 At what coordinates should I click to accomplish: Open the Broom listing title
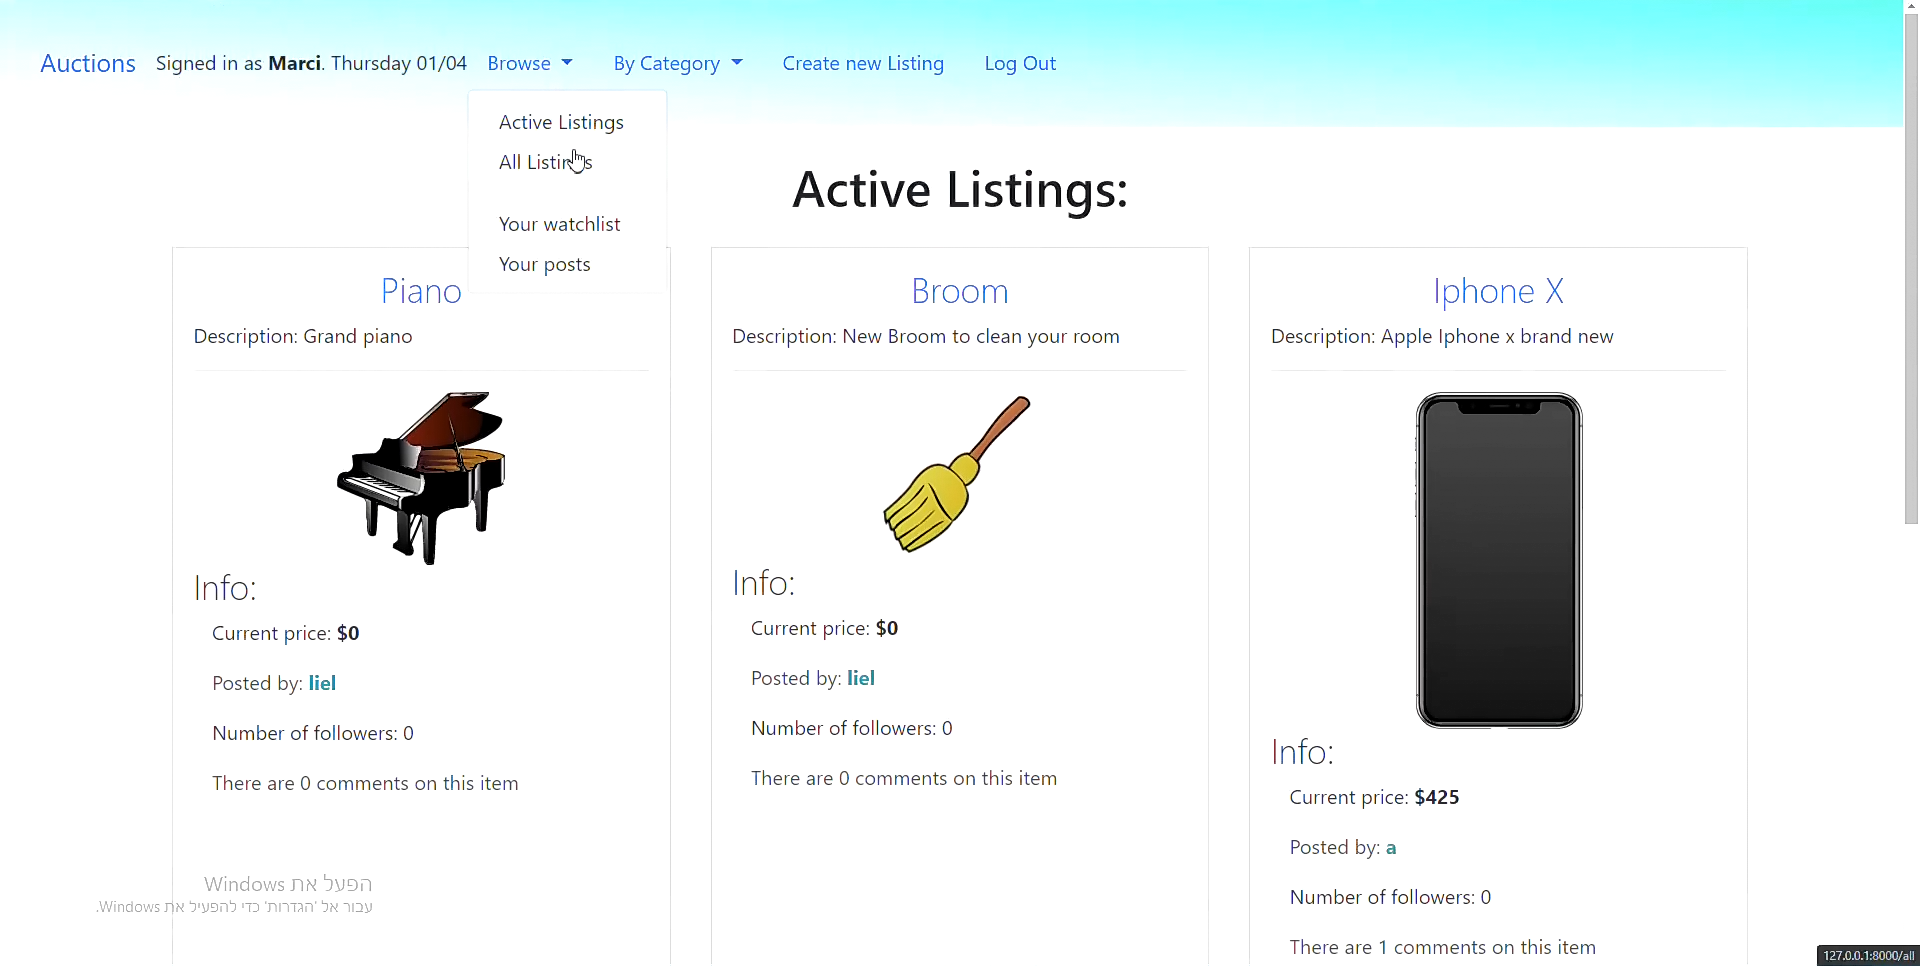959,292
